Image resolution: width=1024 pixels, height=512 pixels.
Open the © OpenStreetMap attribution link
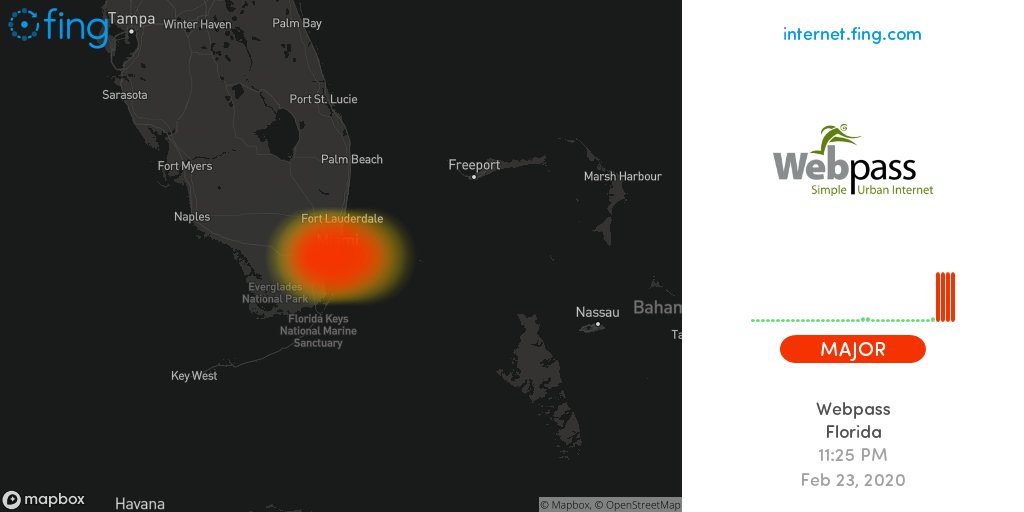click(x=637, y=505)
